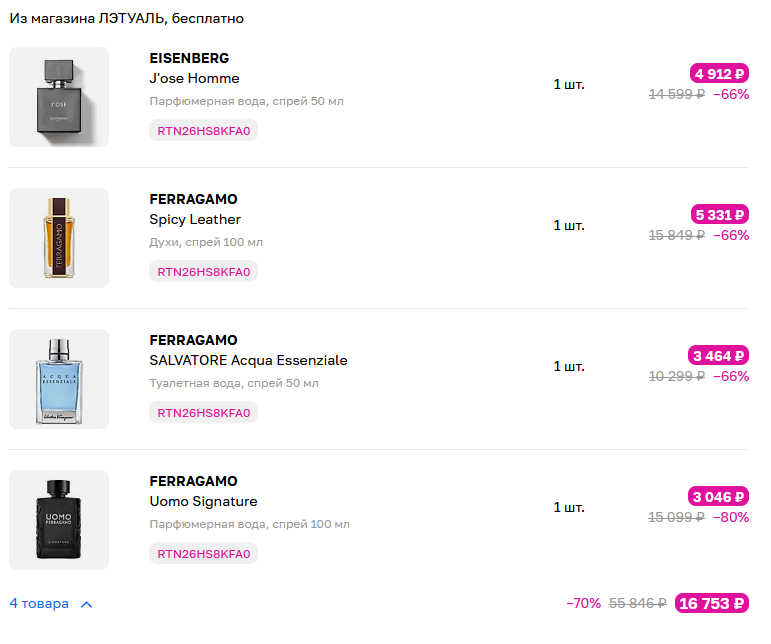Click the 16 753 ₽ total price badge

coord(712,603)
